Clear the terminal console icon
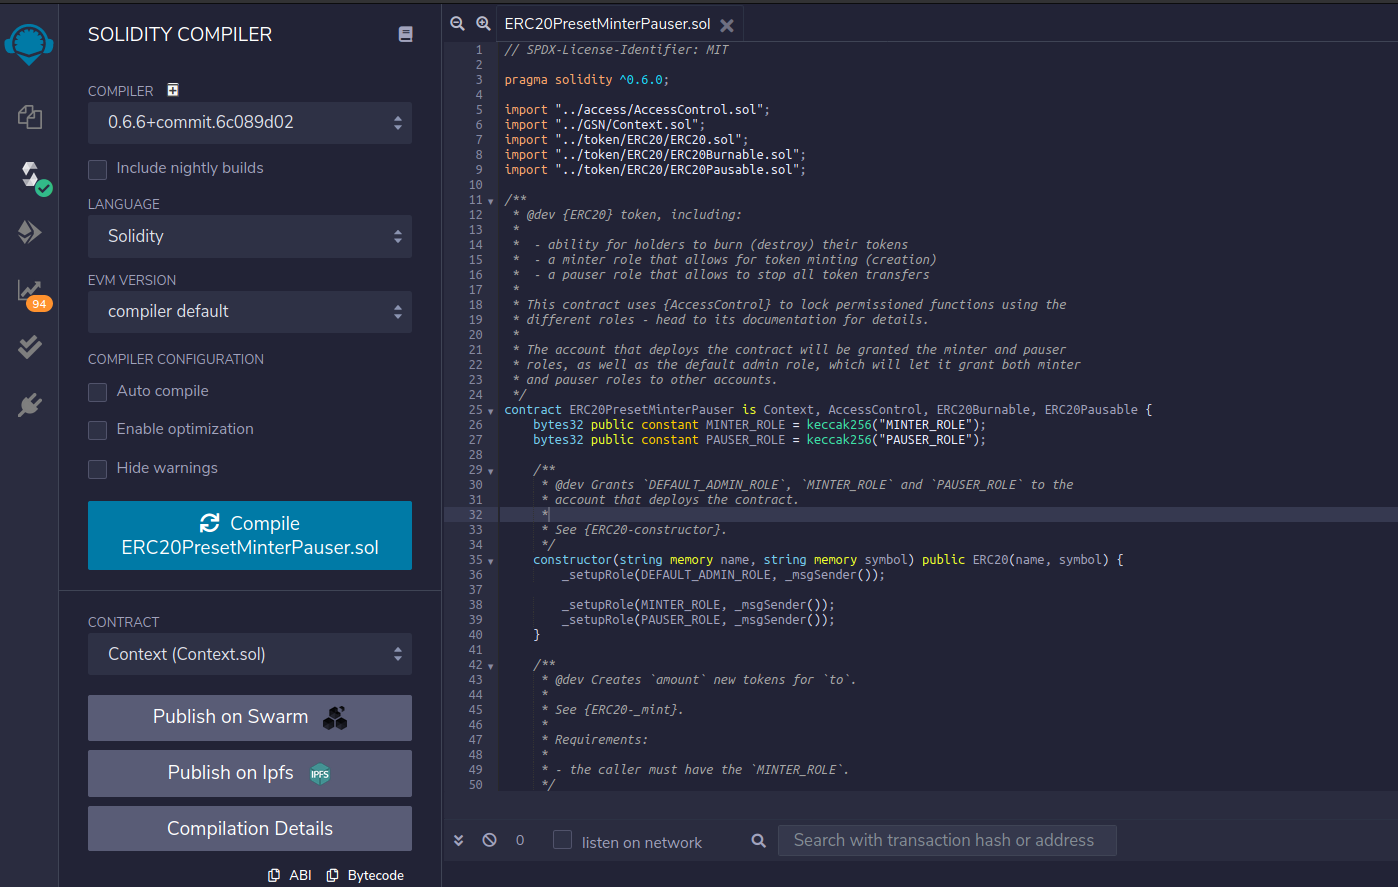The height and width of the screenshot is (887, 1398). point(489,840)
